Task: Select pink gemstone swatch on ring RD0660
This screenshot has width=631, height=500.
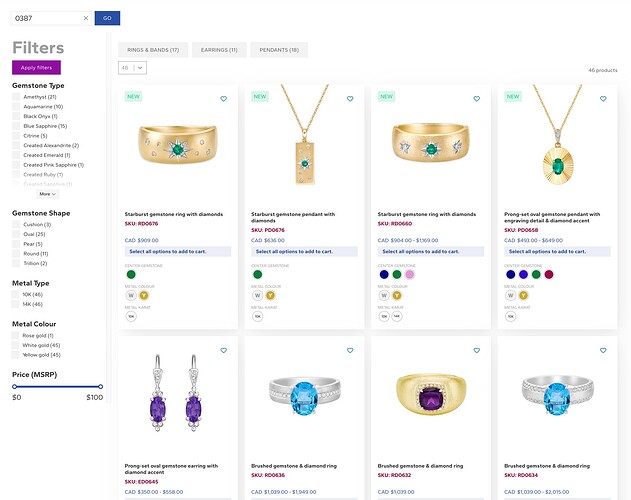Action: click(x=409, y=275)
